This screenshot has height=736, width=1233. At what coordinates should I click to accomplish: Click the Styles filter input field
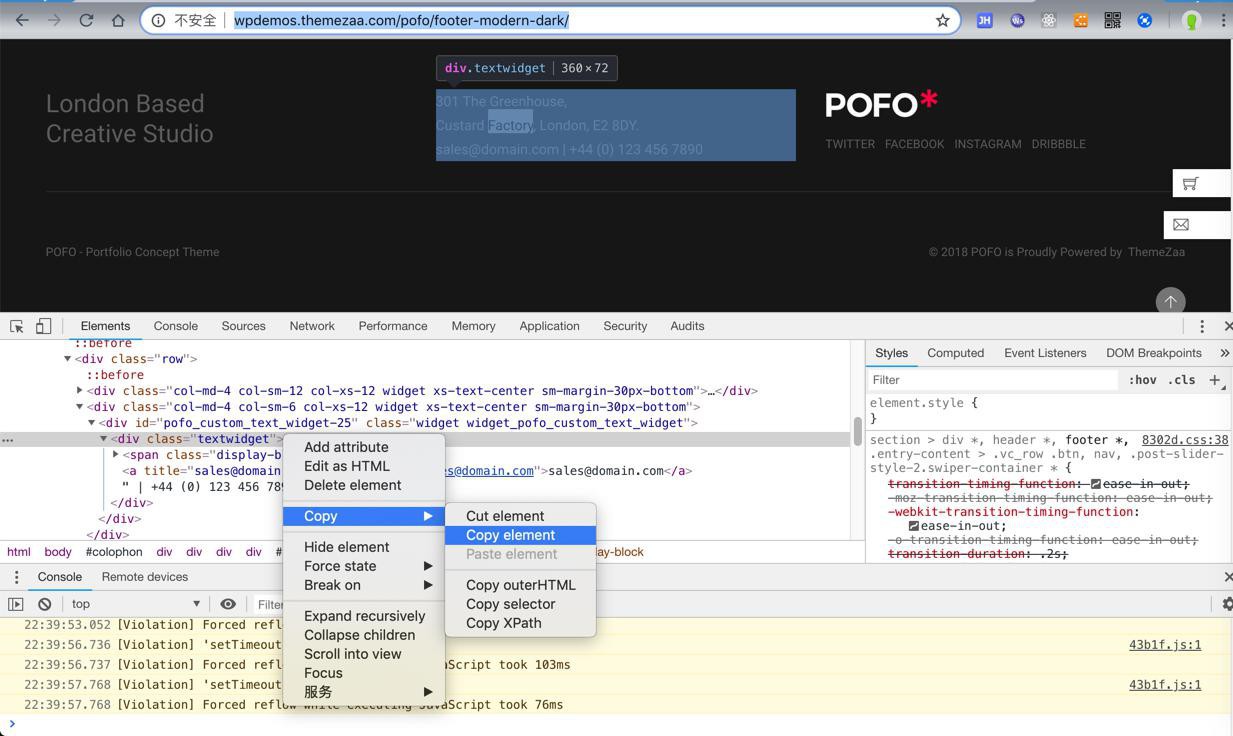[x=993, y=380]
